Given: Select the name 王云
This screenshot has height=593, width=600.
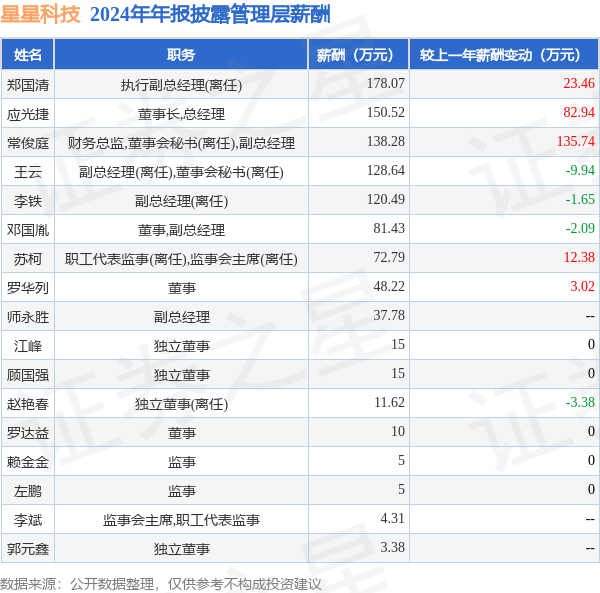Looking at the screenshot, I should click(28, 172).
